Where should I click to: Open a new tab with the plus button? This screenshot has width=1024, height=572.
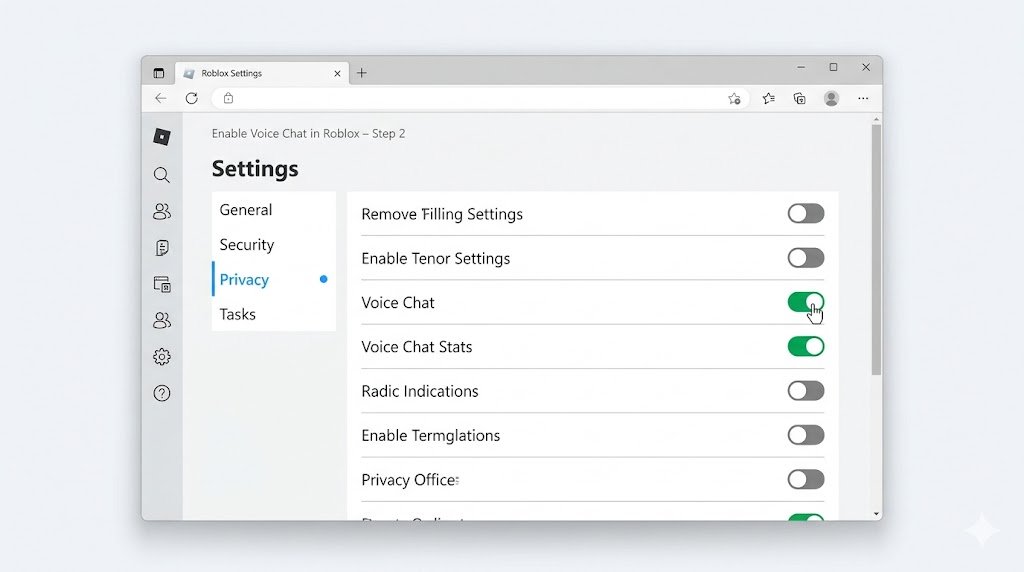click(362, 73)
